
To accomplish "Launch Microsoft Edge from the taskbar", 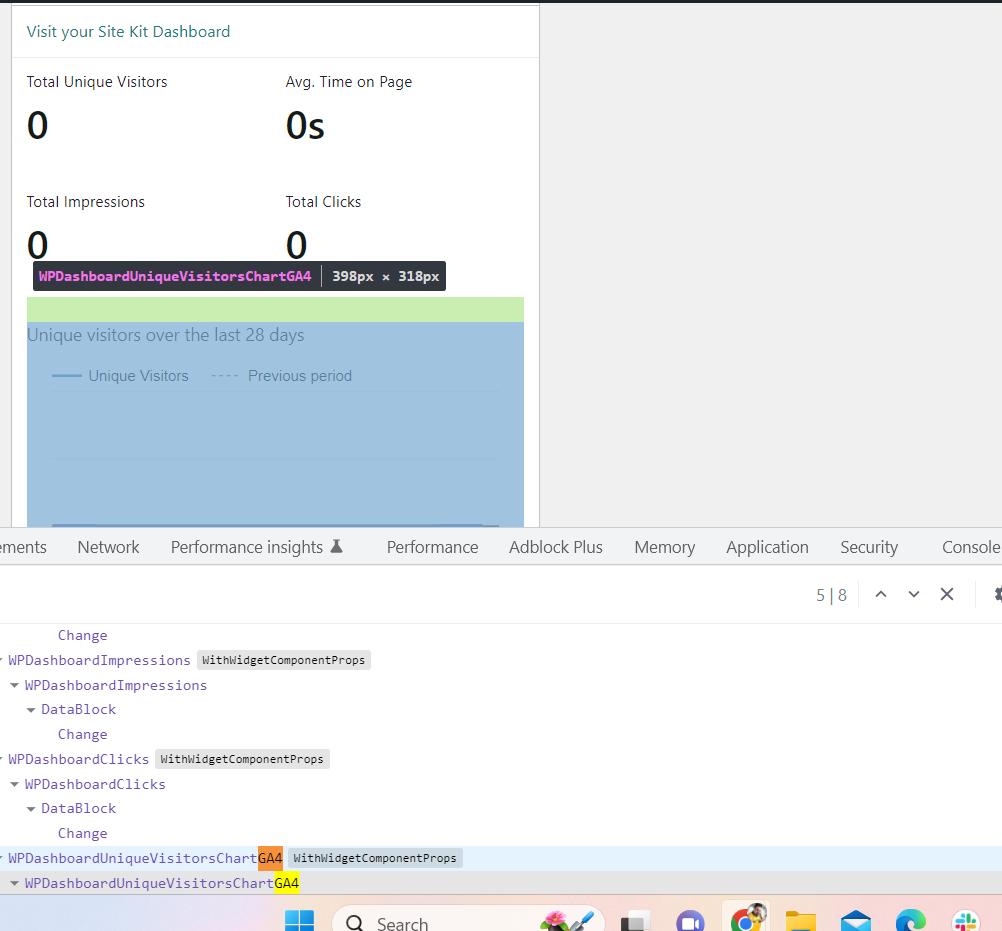I will click(910, 921).
